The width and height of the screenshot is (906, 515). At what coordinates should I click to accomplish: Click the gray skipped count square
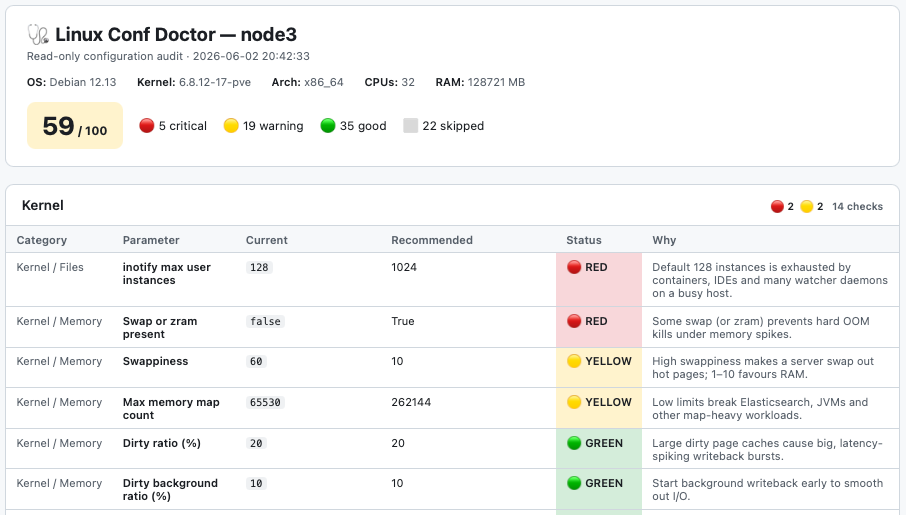click(410, 125)
